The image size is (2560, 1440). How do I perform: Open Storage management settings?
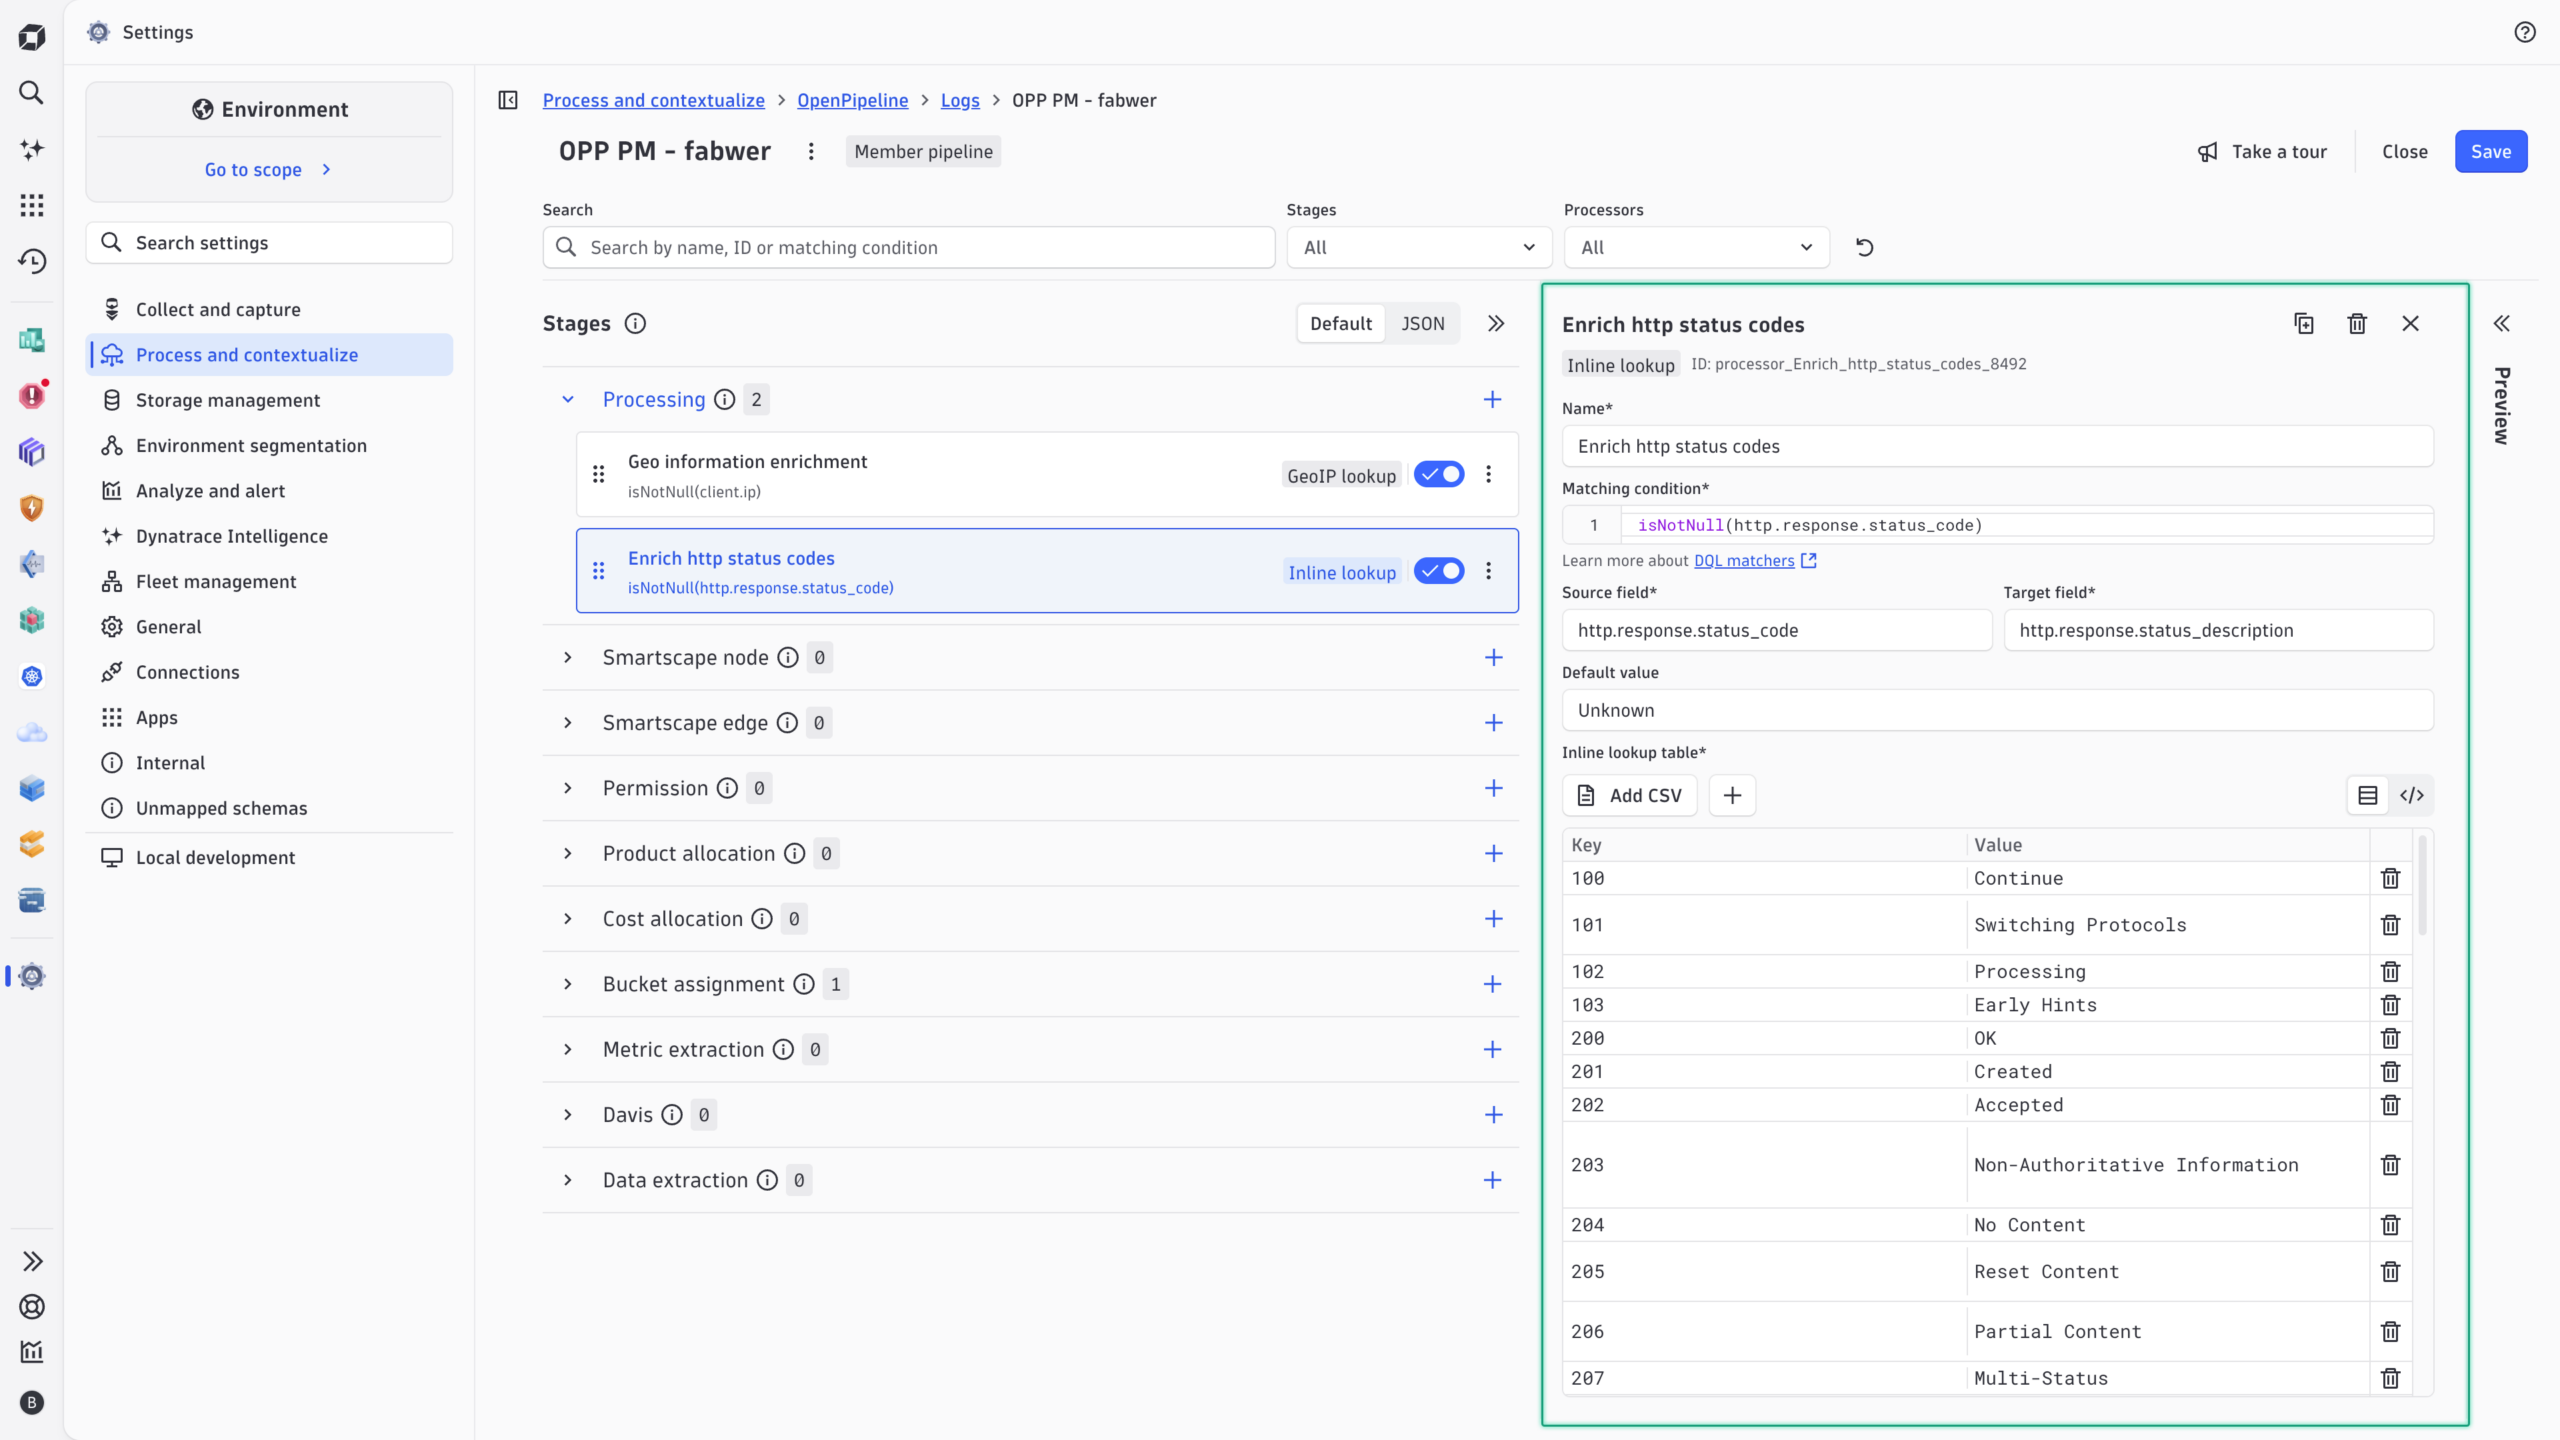(x=269, y=400)
